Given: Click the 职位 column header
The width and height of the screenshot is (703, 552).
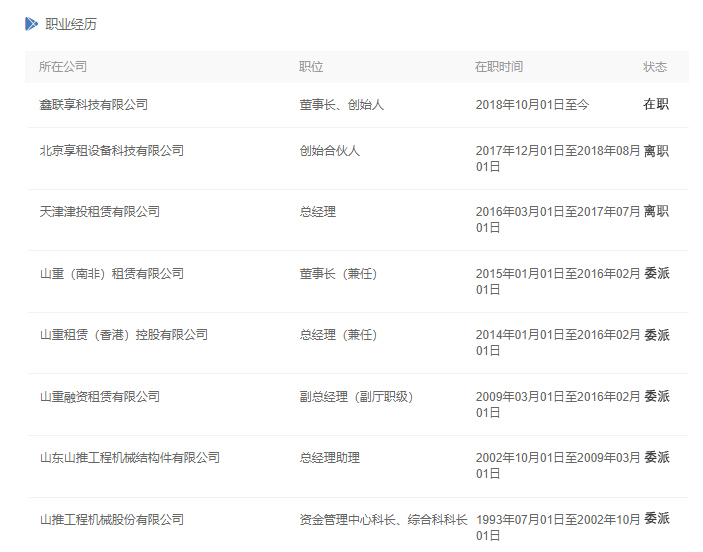Looking at the screenshot, I should click(x=311, y=67).
